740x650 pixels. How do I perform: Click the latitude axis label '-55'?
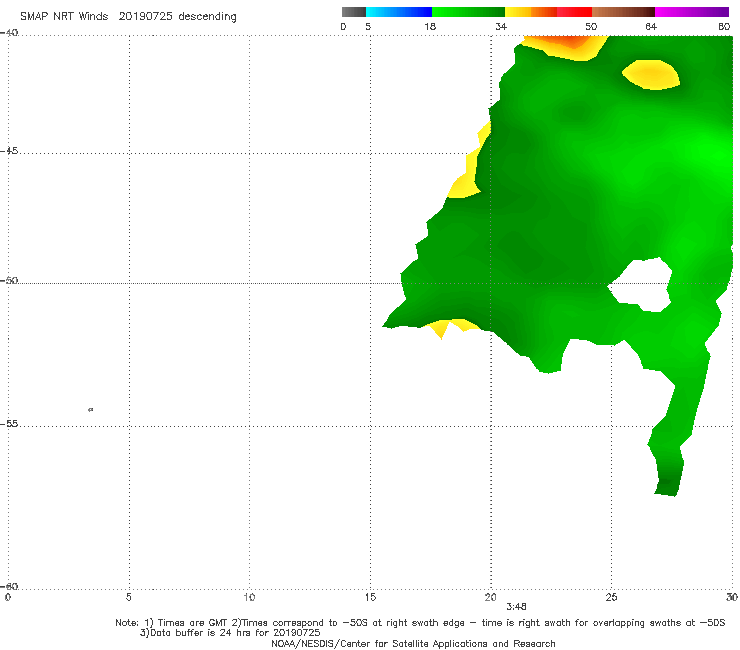9,423
